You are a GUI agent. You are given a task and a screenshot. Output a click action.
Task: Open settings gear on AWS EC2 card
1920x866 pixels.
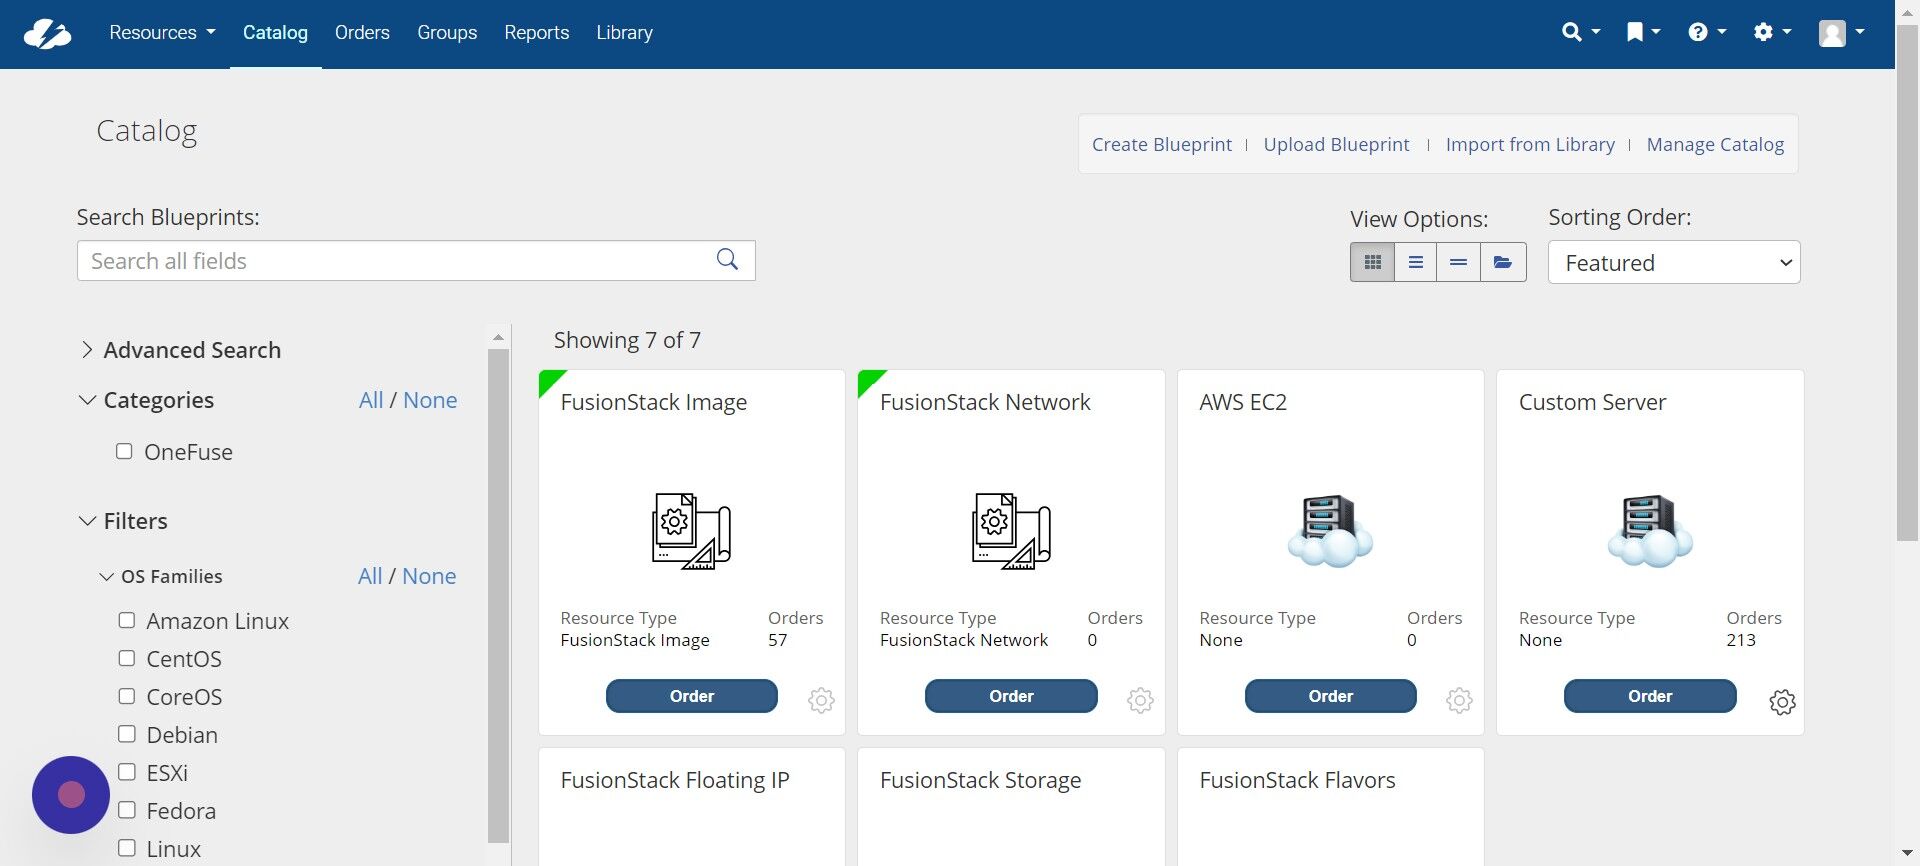click(x=1459, y=700)
